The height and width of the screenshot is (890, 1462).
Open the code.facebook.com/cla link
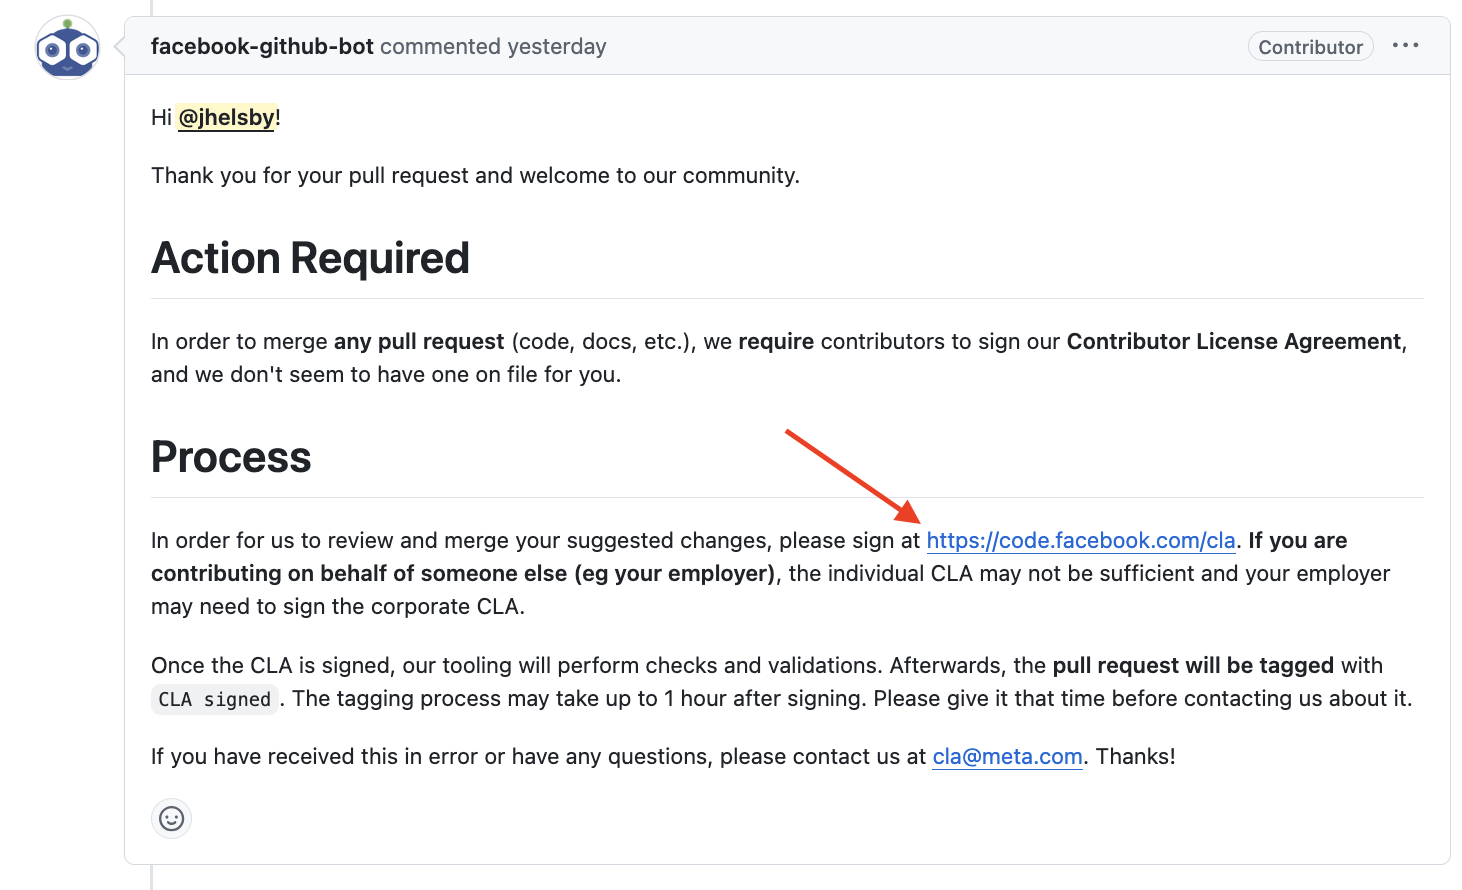pos(1081,541)
